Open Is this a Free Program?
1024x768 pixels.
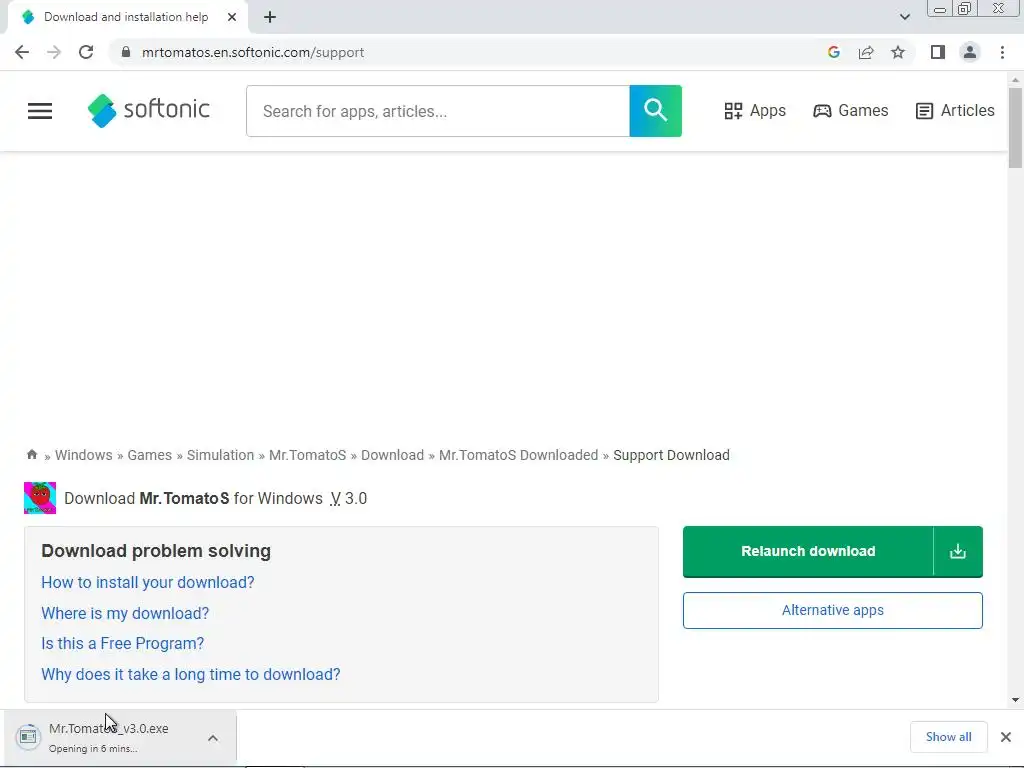(123, 644)
